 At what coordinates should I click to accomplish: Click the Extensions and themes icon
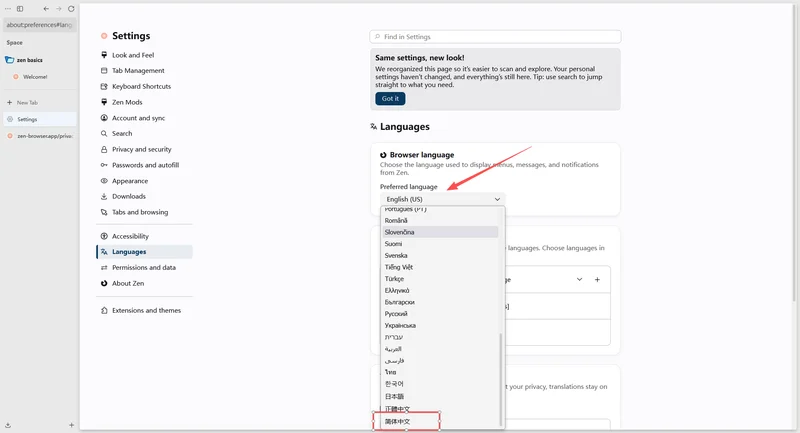[x=104, y=311]
